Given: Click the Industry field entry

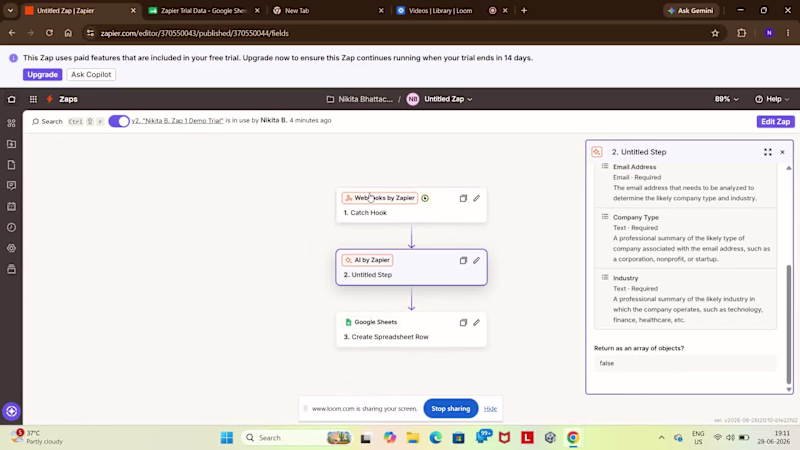Looking at the screenshot, I should pyautogui.click(x=685, y=299).
